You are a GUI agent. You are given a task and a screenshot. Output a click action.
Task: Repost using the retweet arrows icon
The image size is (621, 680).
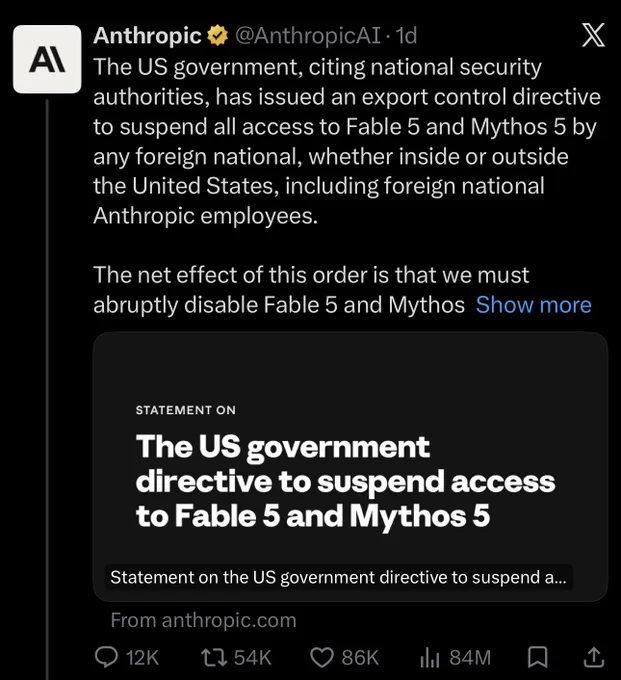click(x=214, y=657)
